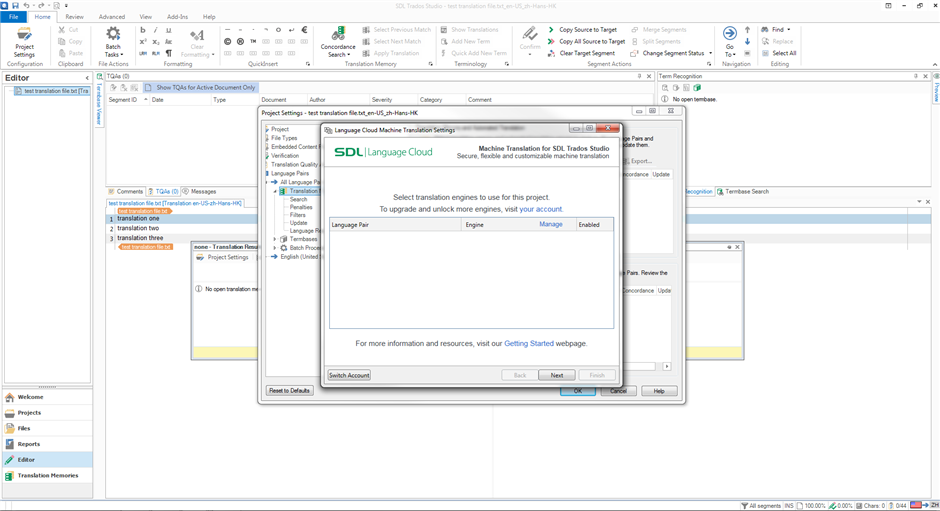Open the Change Segment Status dropdown

675,54
